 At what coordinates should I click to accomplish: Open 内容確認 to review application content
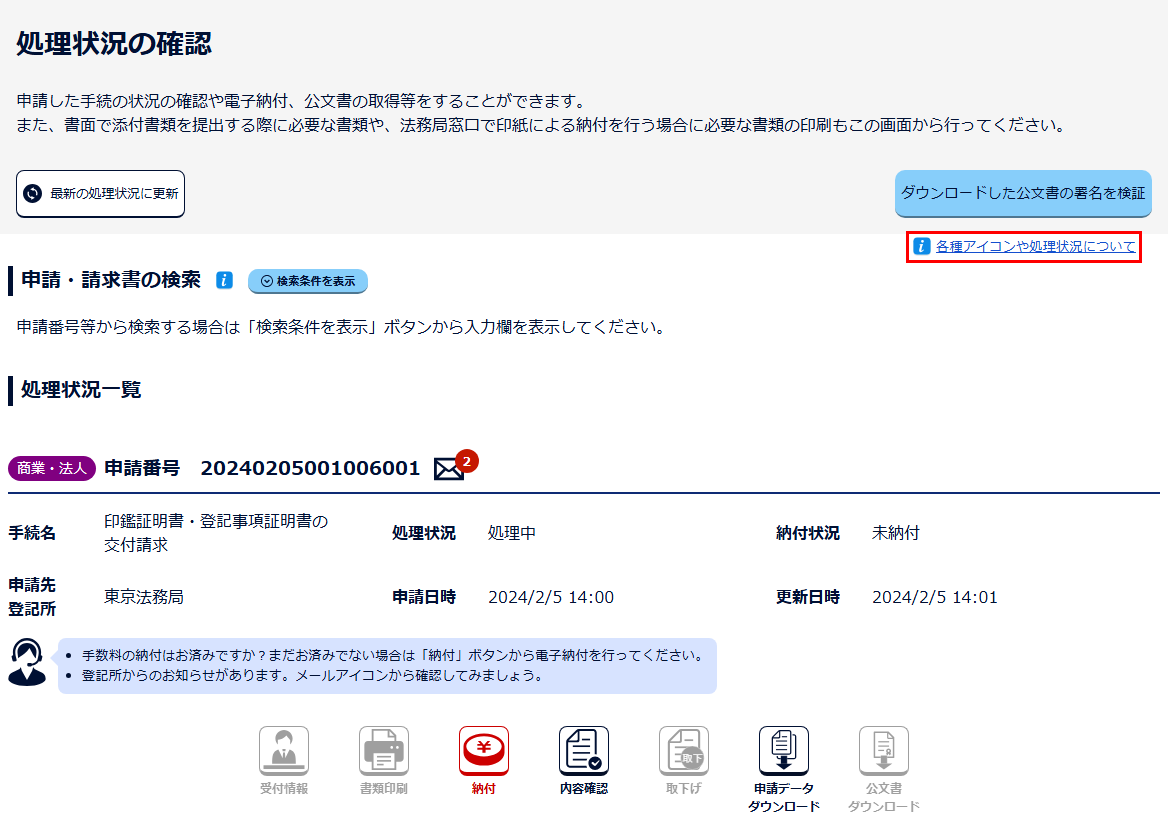click(x=584, y=751)
